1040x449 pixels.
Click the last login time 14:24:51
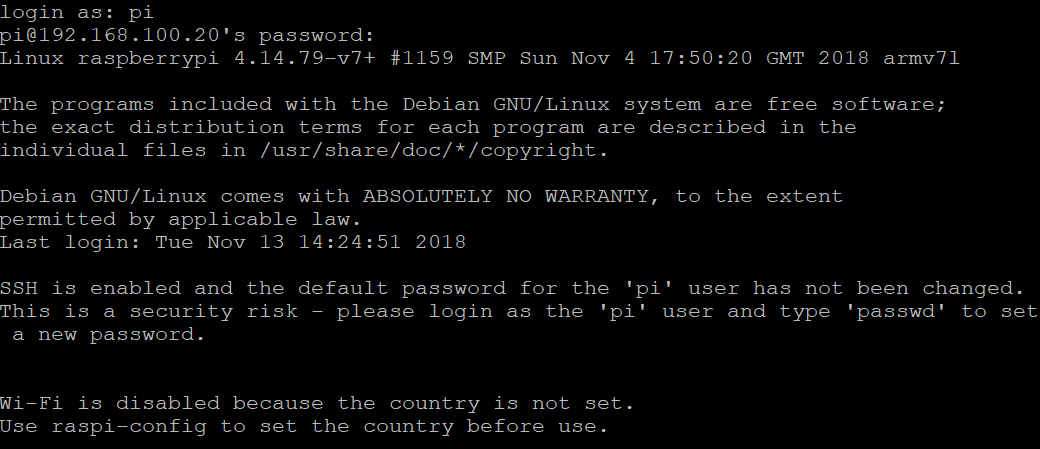[x=350, y=242]
